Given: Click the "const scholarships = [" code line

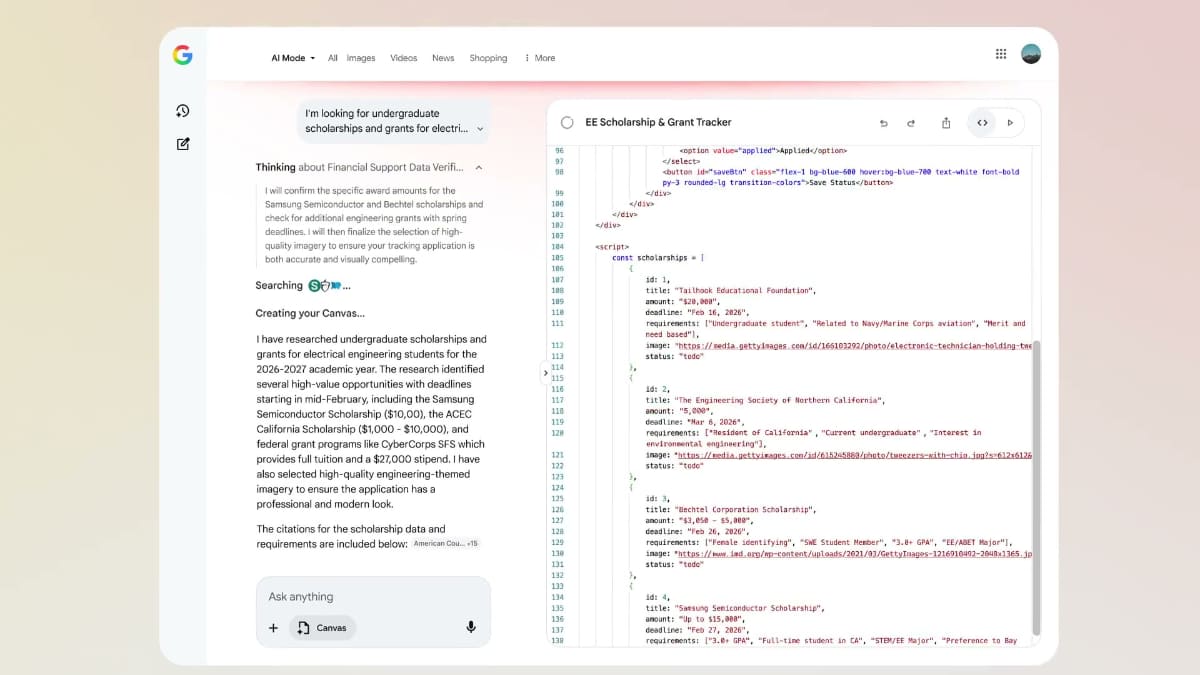Looking at the screenshot, I should coord(658,258).
